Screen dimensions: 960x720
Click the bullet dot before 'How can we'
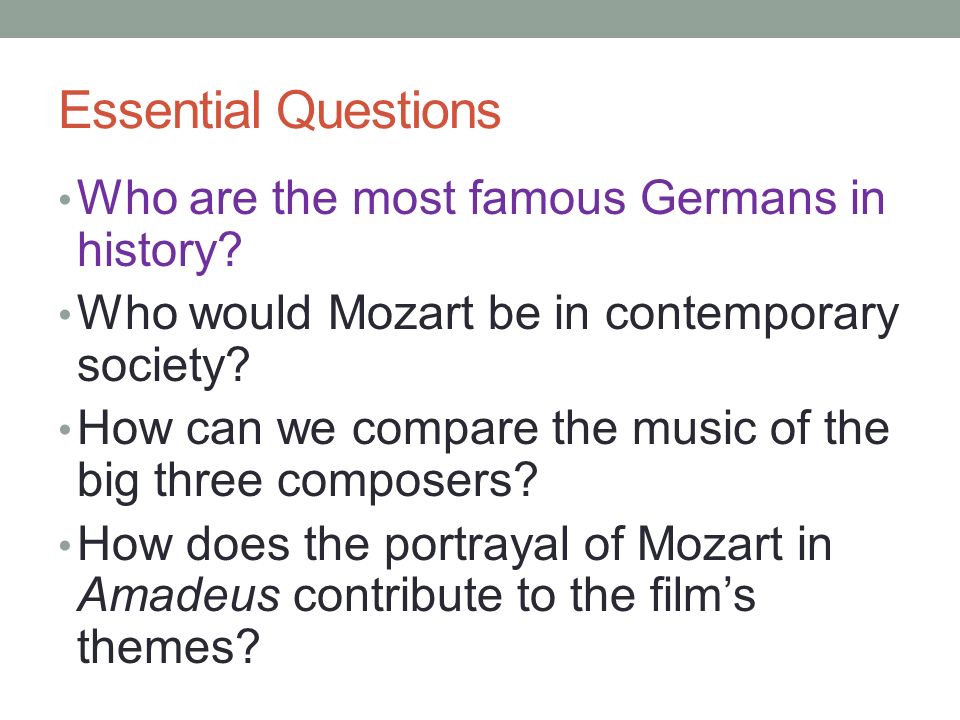(66, 430)
